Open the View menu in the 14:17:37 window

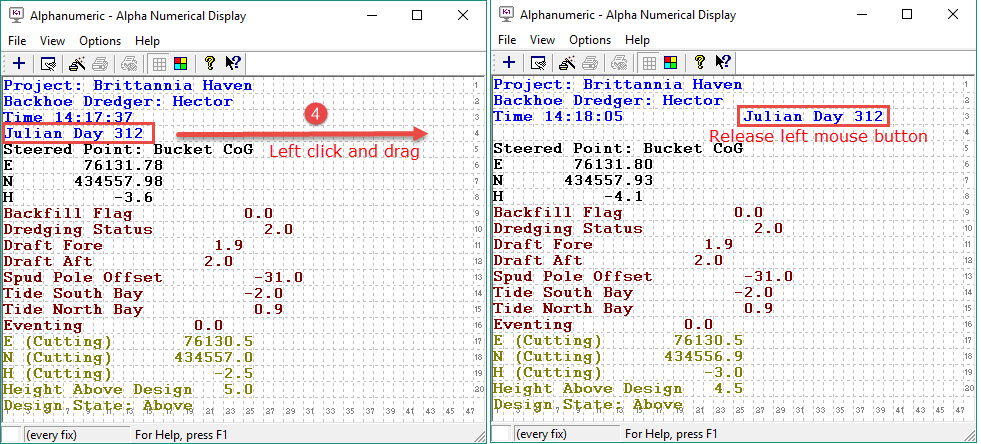53,41
